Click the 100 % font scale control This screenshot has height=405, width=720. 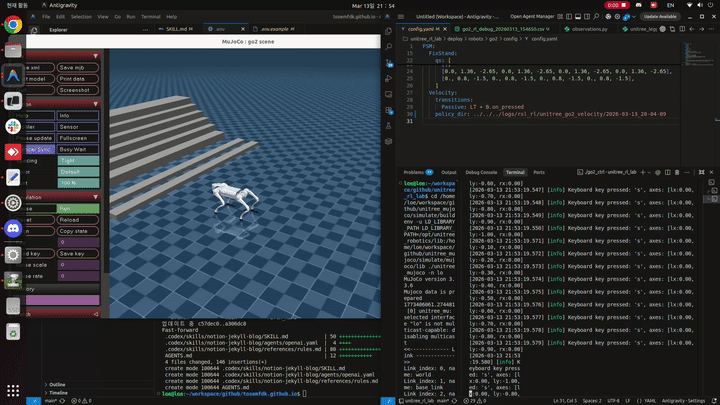pyautogui.click(x=77, y=182)
